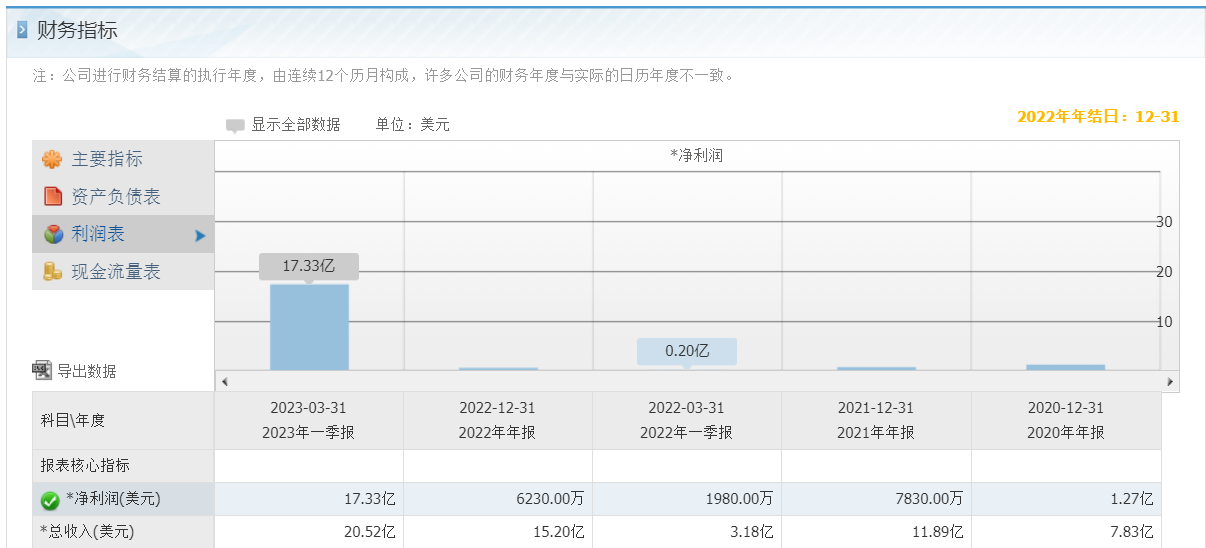Click the 2021年年报 column header
The width and height of the screenshot is (1206, 548).
(x=876, y=421)
